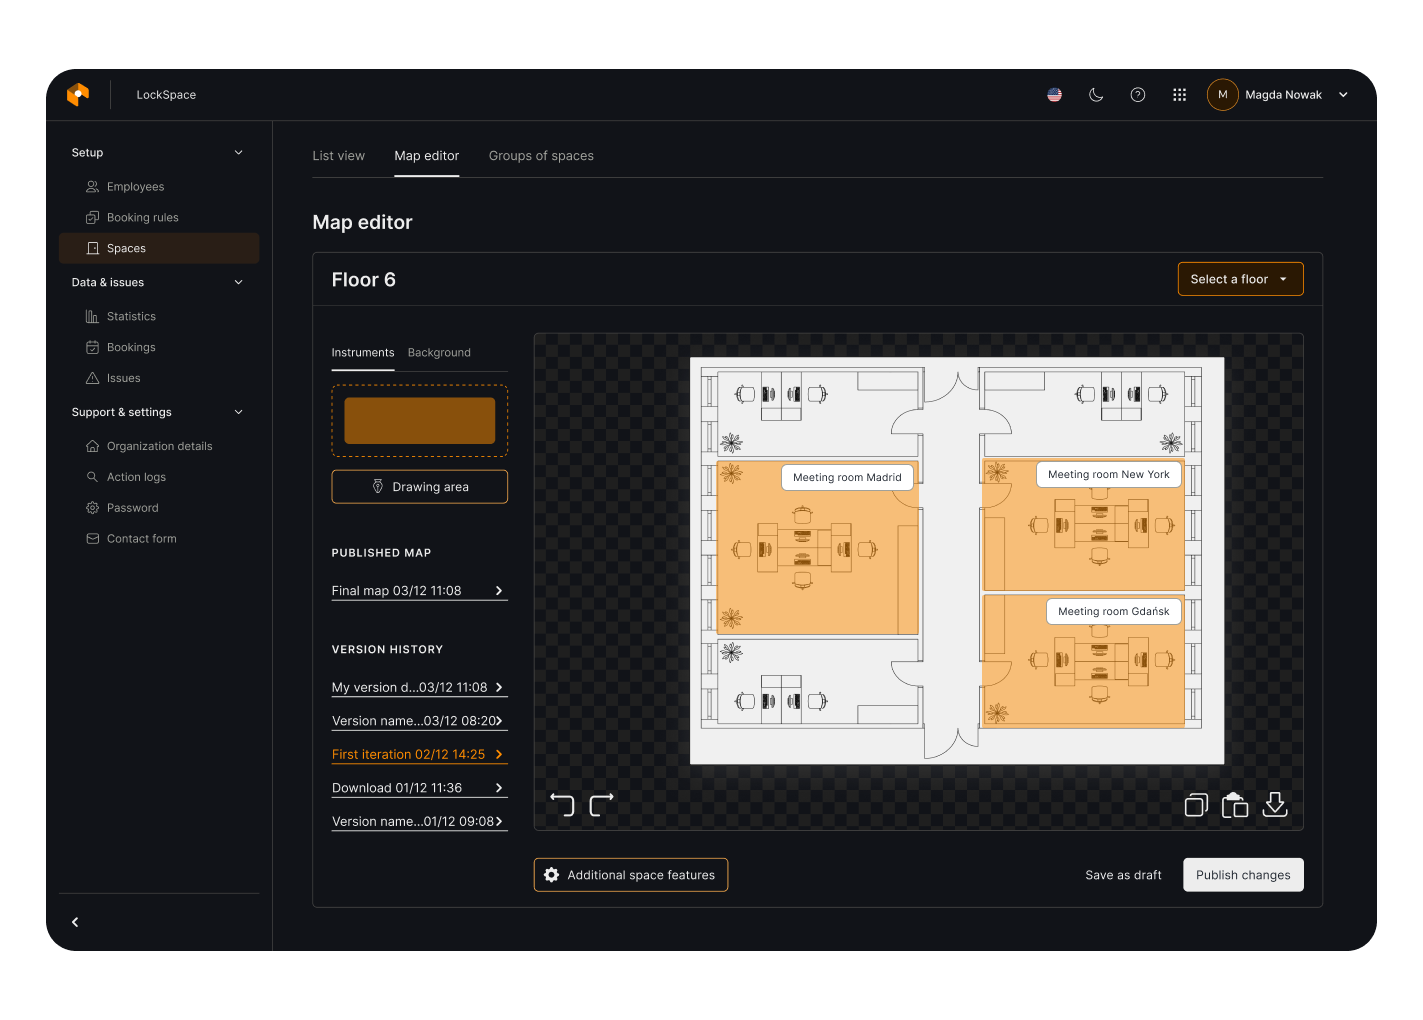
Task: Click the M user avatar
Action: [1222, 95]
